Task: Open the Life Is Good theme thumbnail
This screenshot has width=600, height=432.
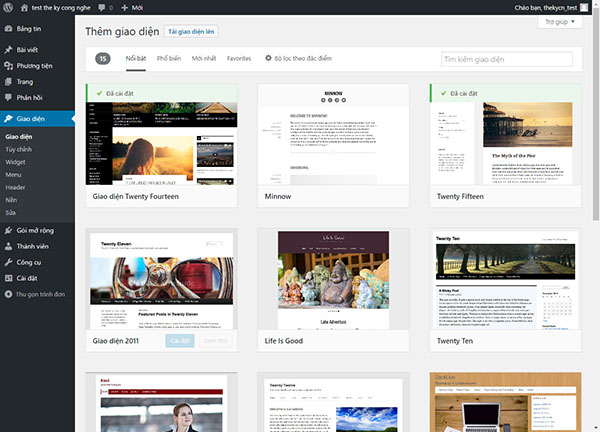Action: pos(333,279)
